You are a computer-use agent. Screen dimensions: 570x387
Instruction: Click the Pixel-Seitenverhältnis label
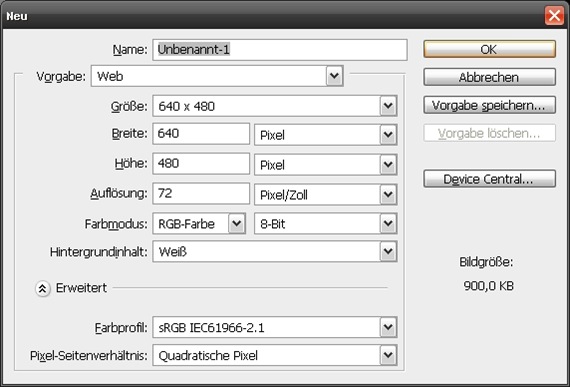pos(89,355)
